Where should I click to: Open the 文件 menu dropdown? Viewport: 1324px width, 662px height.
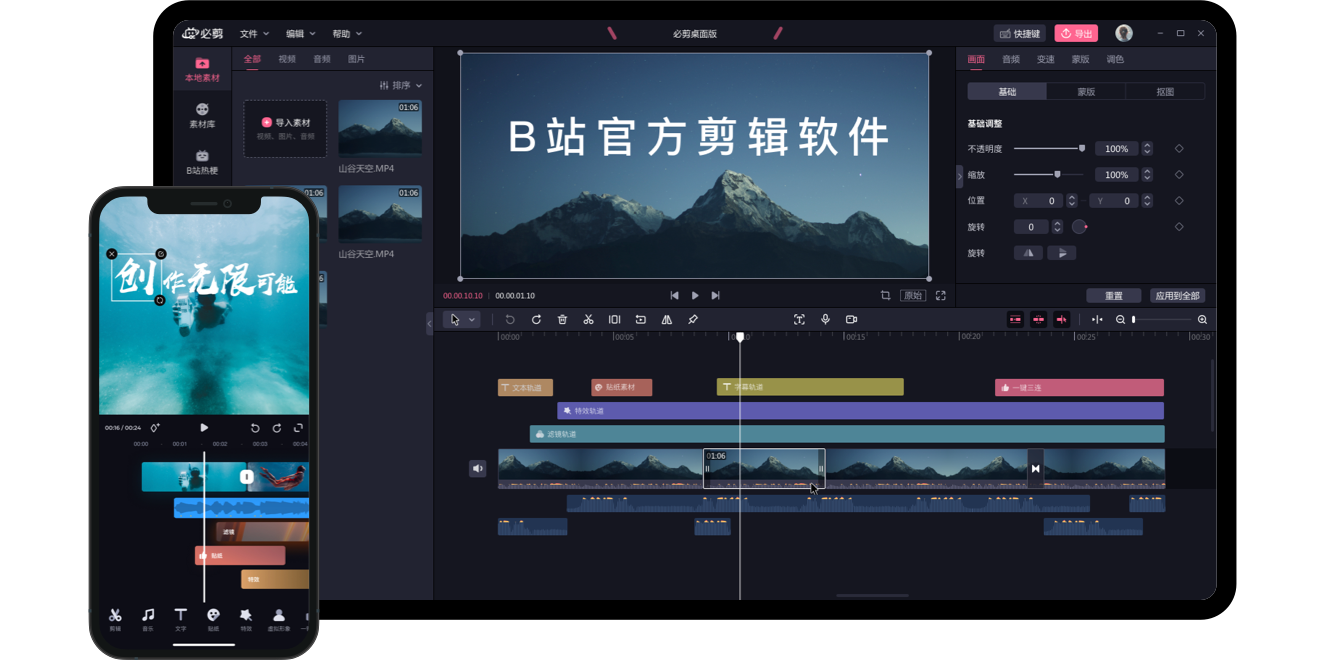(x=253, y=34)
